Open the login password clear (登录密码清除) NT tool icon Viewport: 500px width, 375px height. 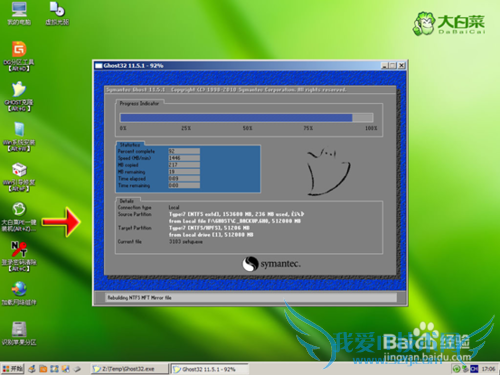coord(19,257)
